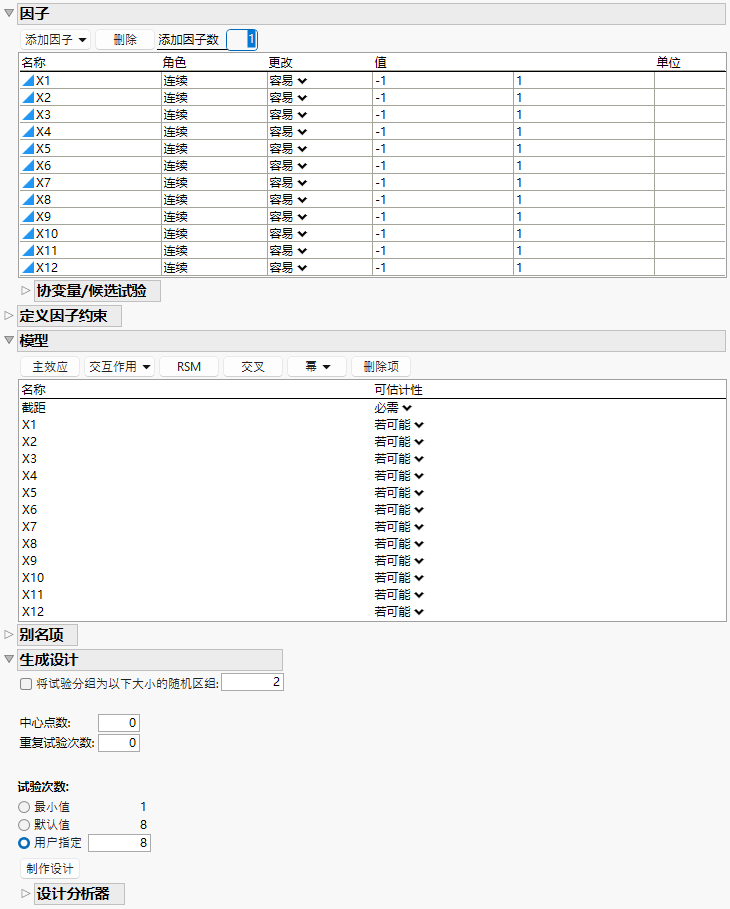
Task: Click the 用户指定 run count field
Action: coord(119,842)
